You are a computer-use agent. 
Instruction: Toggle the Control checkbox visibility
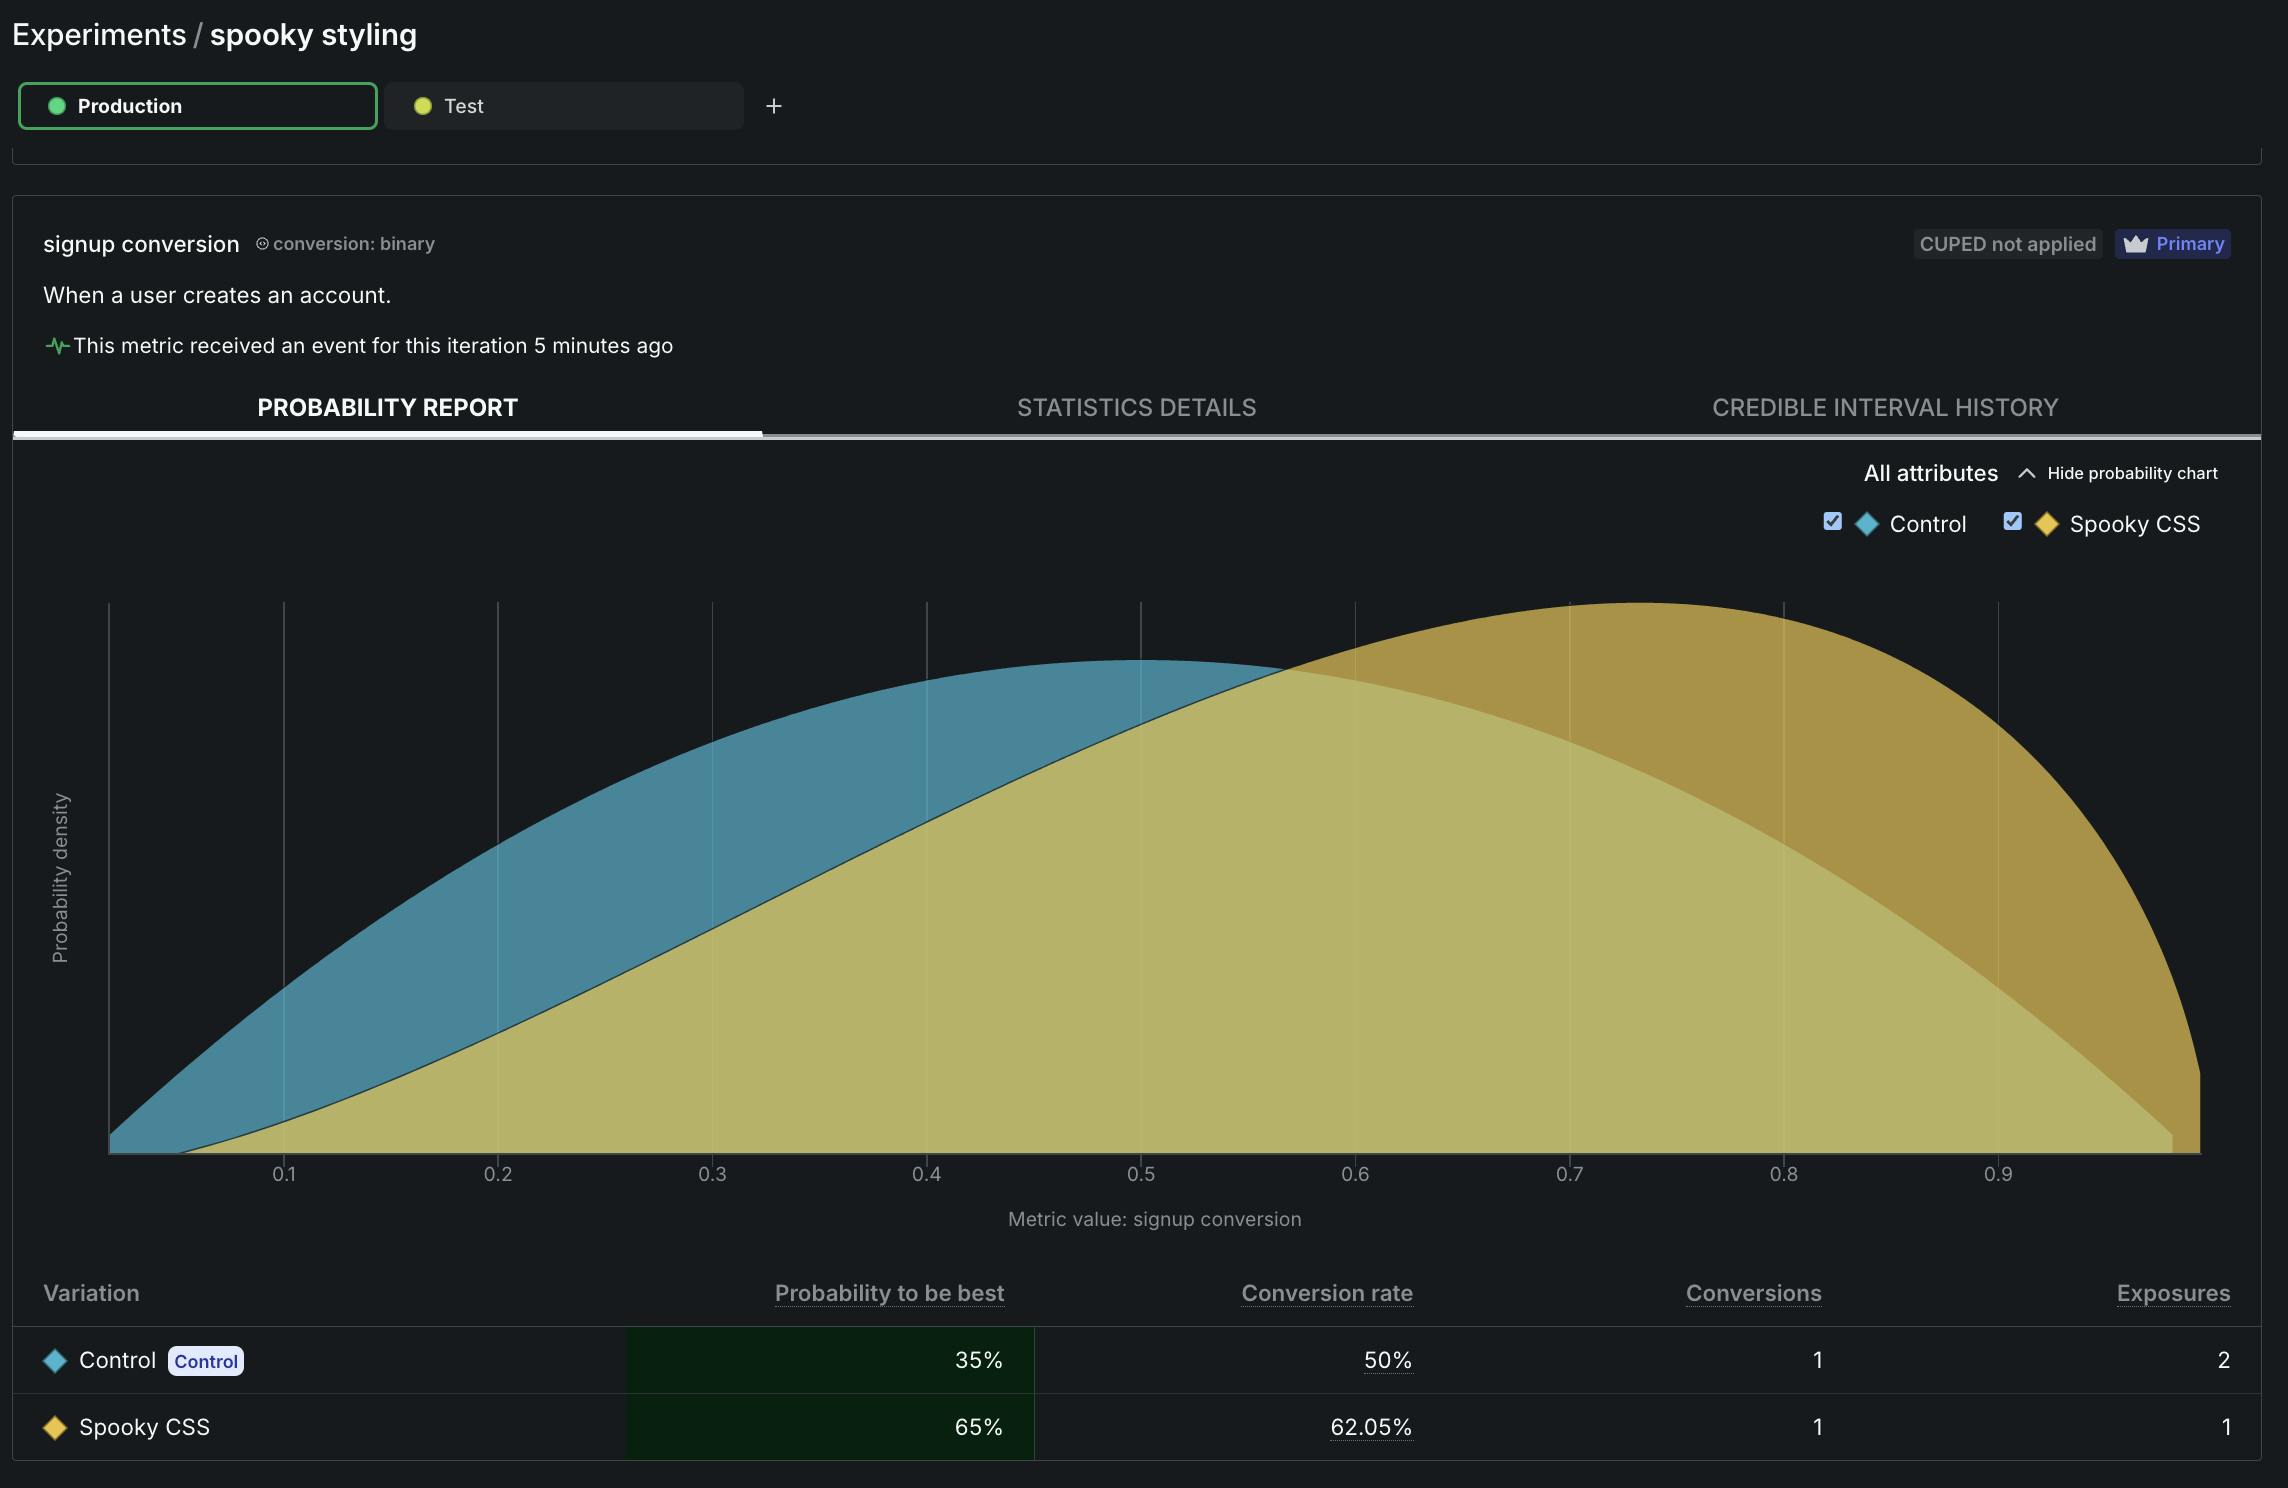[x=1831, y=522]
